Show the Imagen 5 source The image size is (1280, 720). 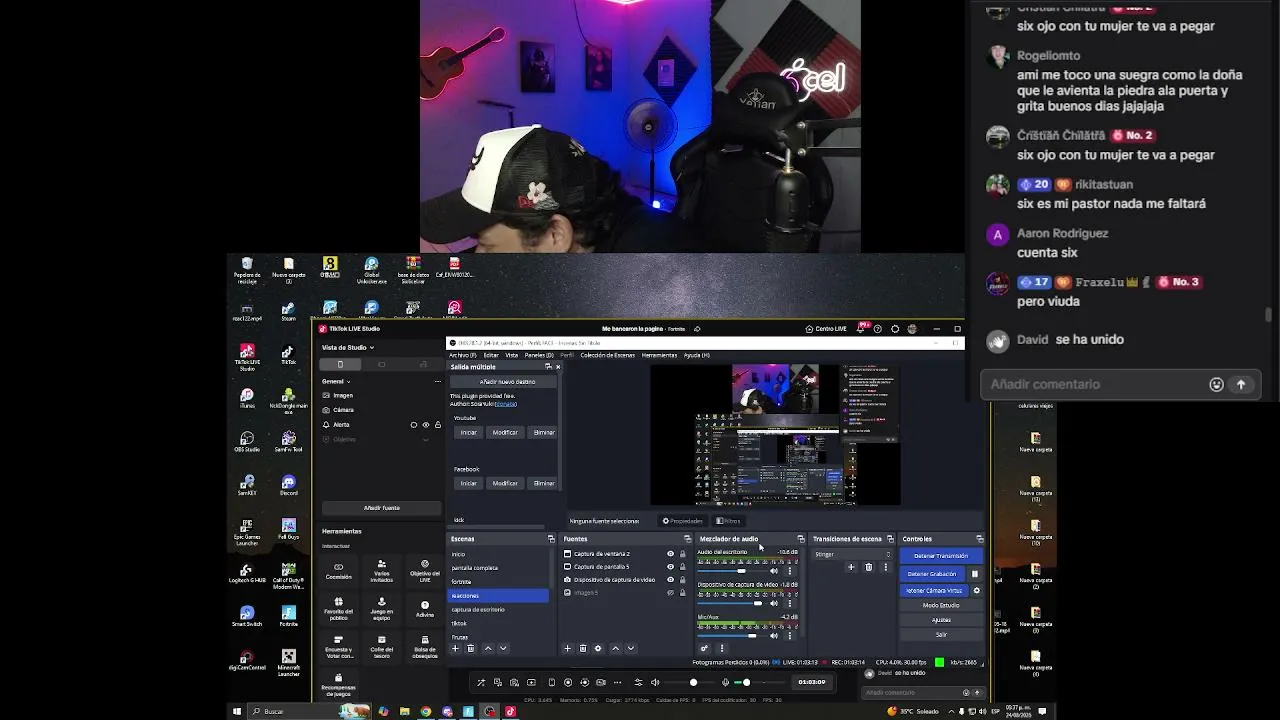click(x=670, y=592)
